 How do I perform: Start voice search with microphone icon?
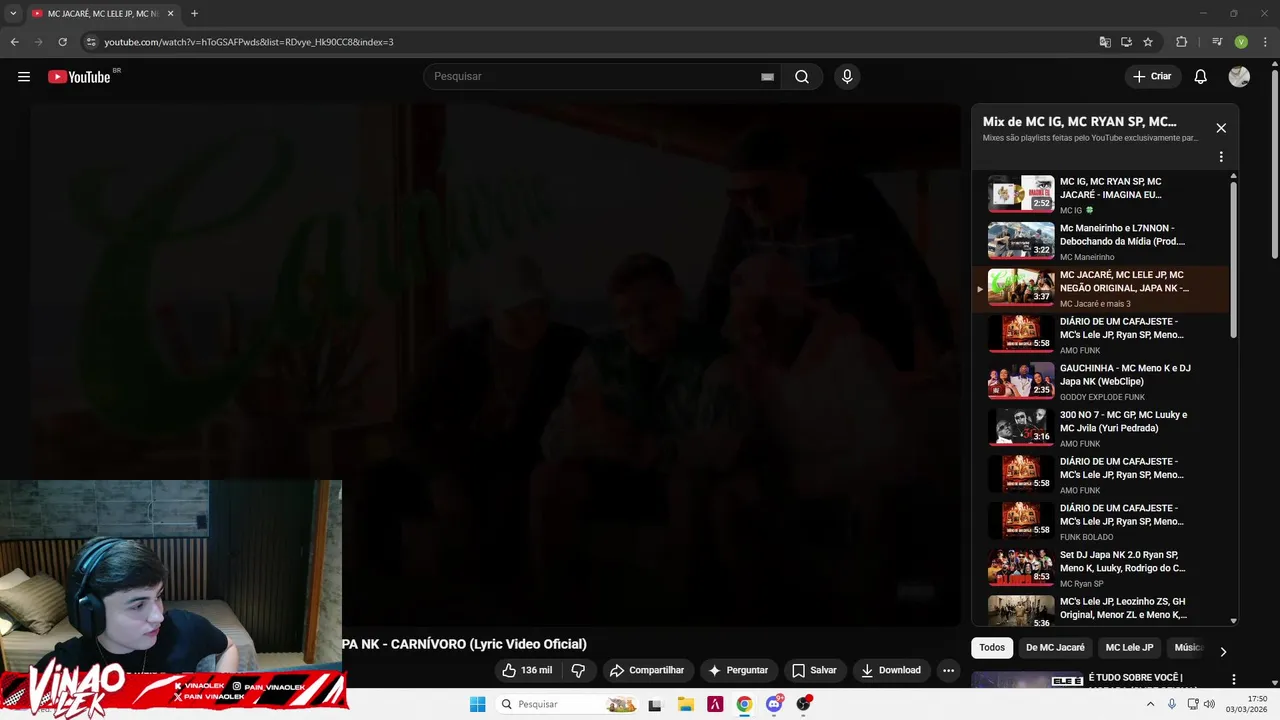click(847, 77)
